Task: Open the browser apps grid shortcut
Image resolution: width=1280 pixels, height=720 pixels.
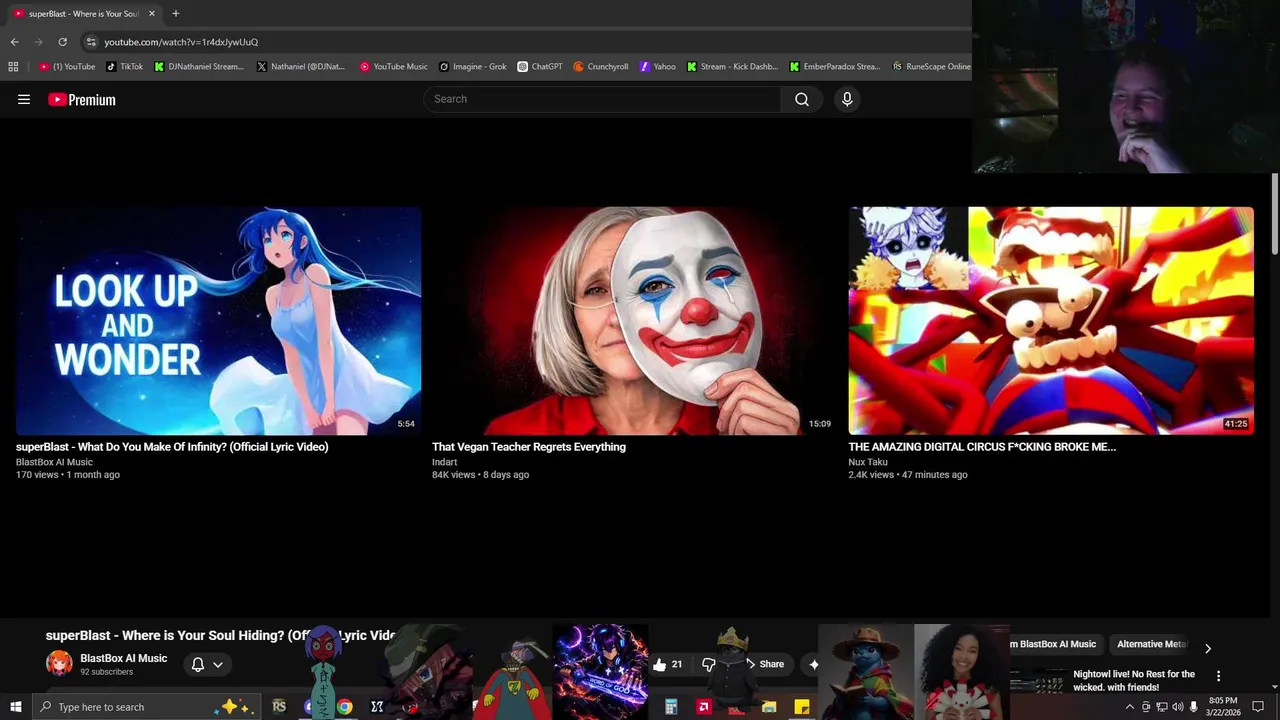Action: point(13,67)
